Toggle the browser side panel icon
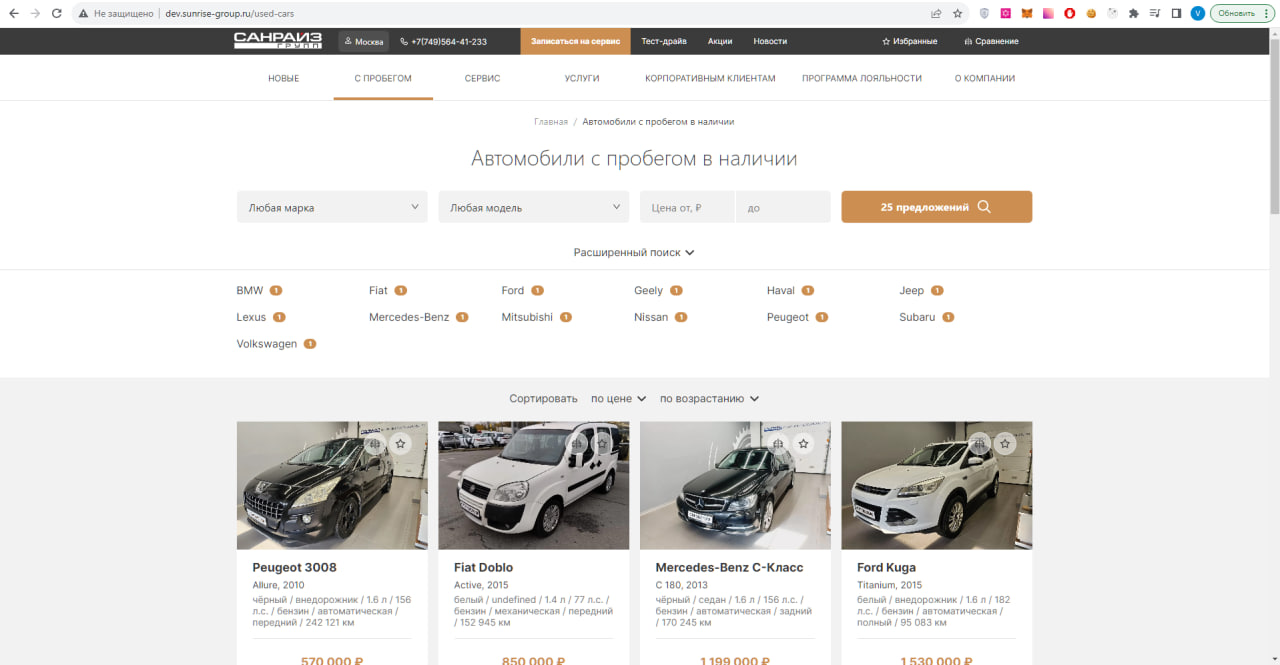The width and height of the screenshot is (1280, 665). 1176,14
